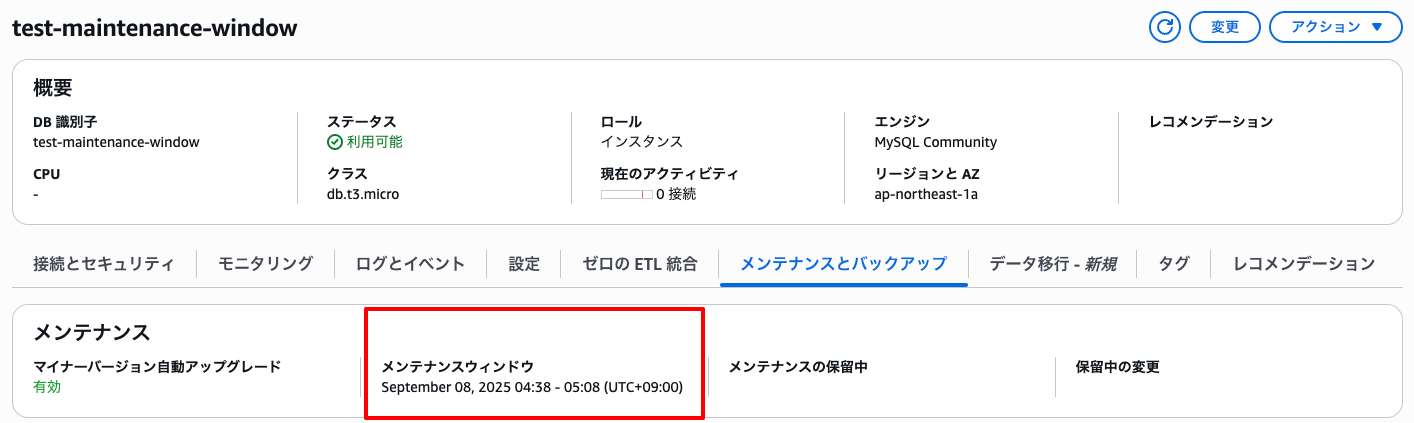The width and height of the screenshot is (1414, 423).
Task: Click the current activity connections bar
Action: pos(627,194)
